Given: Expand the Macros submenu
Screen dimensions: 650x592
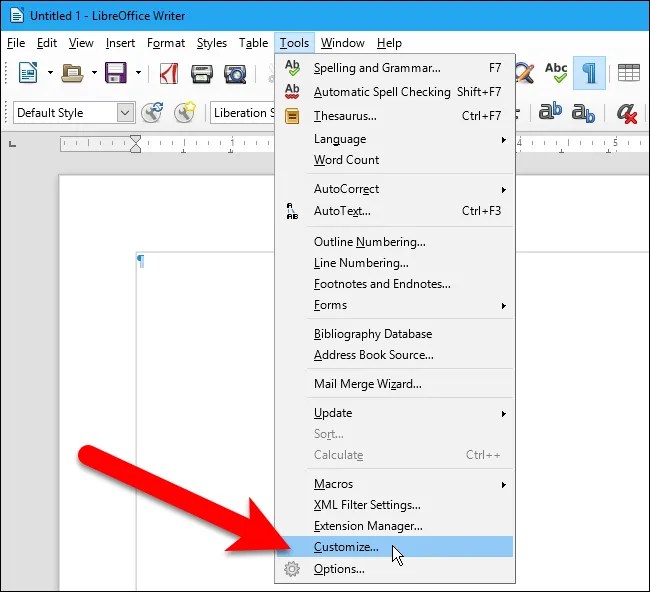Looking at the screenshot, I should point(395,484).
